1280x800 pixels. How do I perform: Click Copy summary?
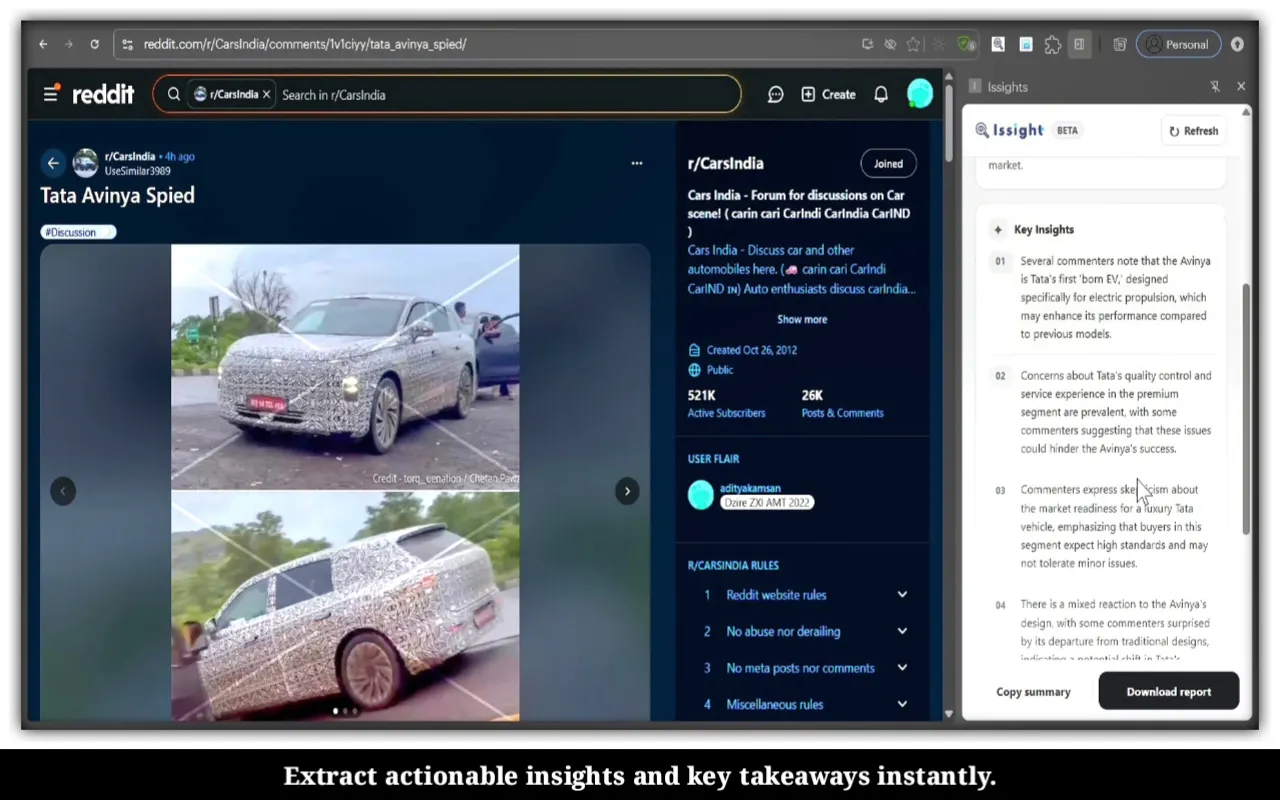[x=1033, y=692]
